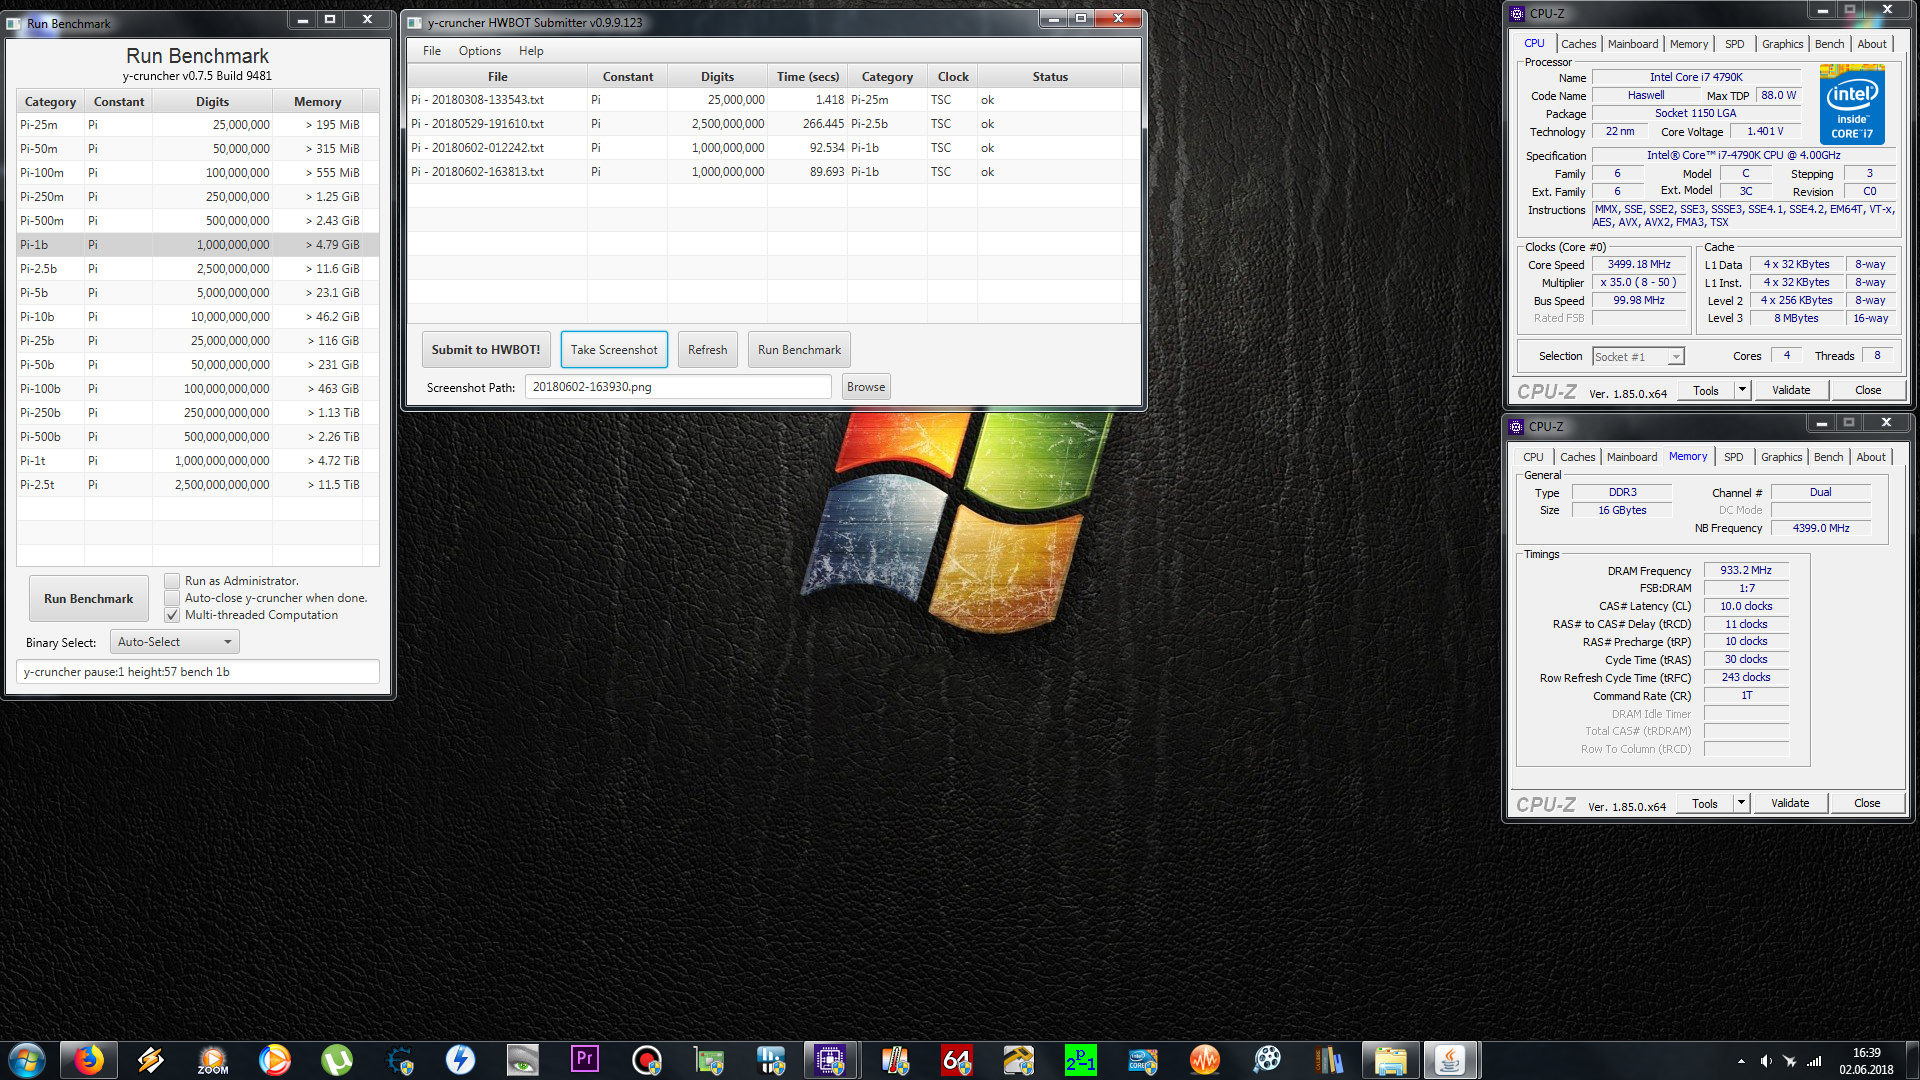Screen dimensions: 1920x1080
Task: Open Daemon Tools lightning icon
Action: 460,1060
